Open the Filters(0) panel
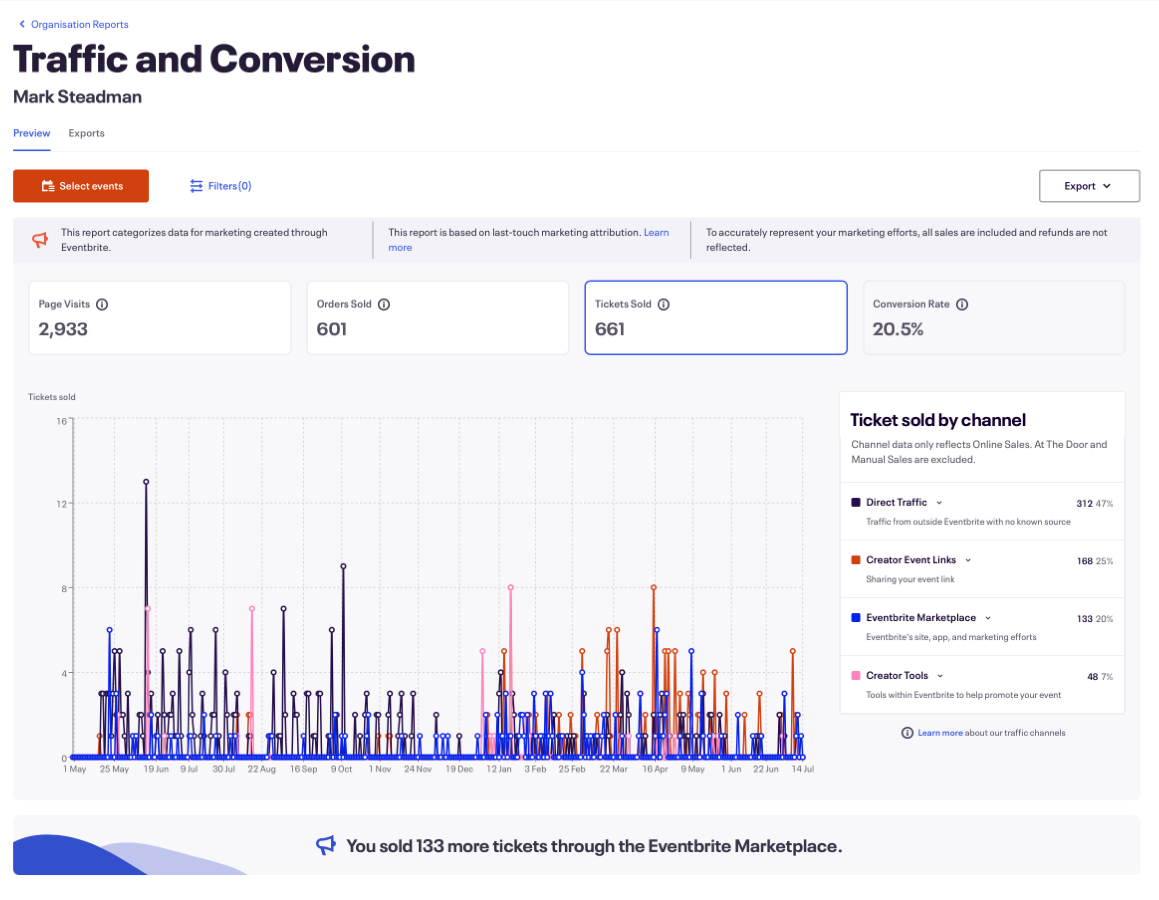This screenshot has height=900, width=1159. (220, 186)
